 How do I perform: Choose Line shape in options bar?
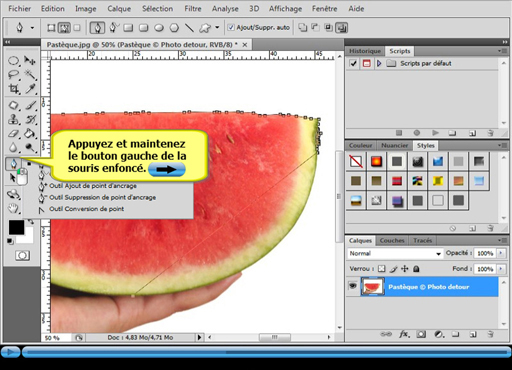(x=189, y=28)
